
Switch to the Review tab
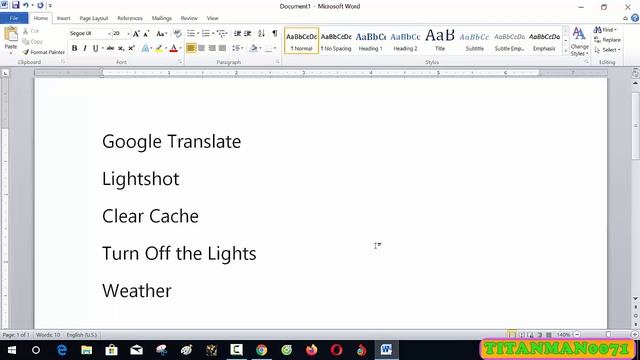tap(189, 18)
